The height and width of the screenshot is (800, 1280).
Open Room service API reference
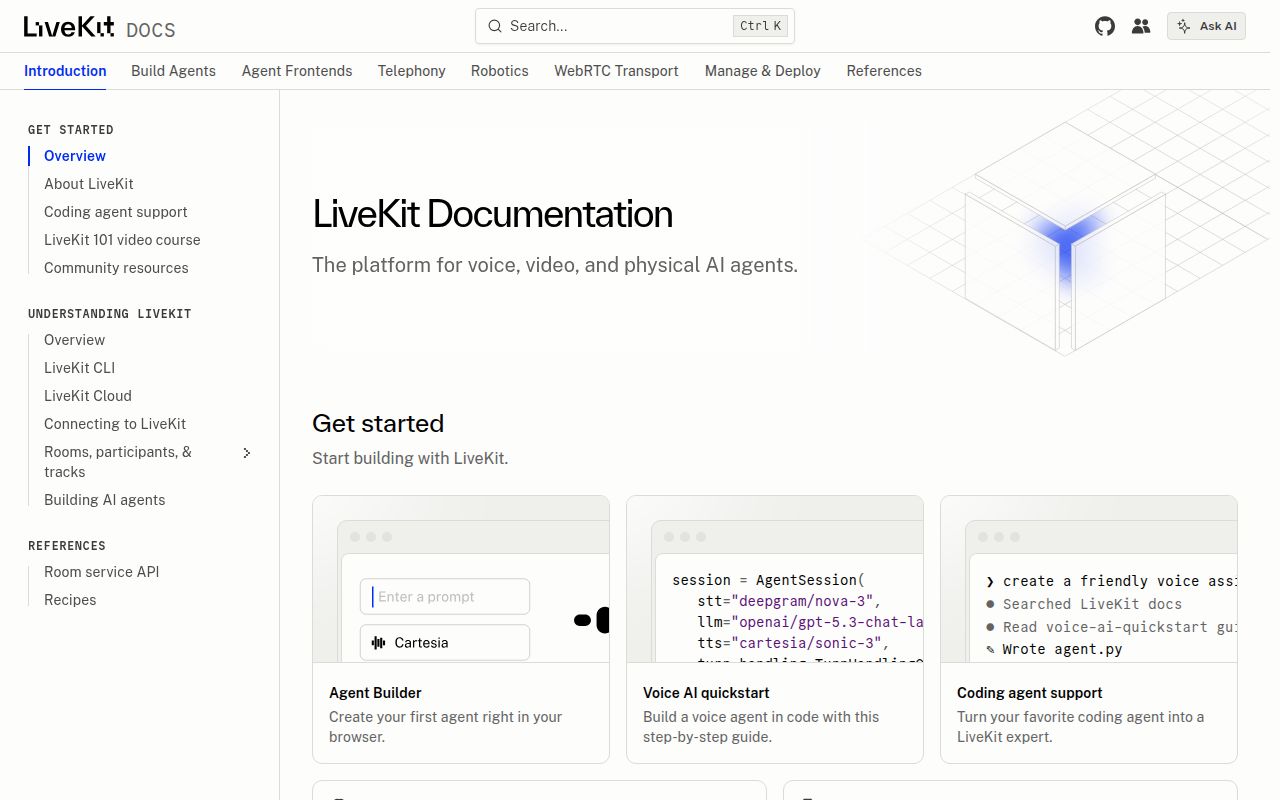pyautogui.click(x=102, y=572)
